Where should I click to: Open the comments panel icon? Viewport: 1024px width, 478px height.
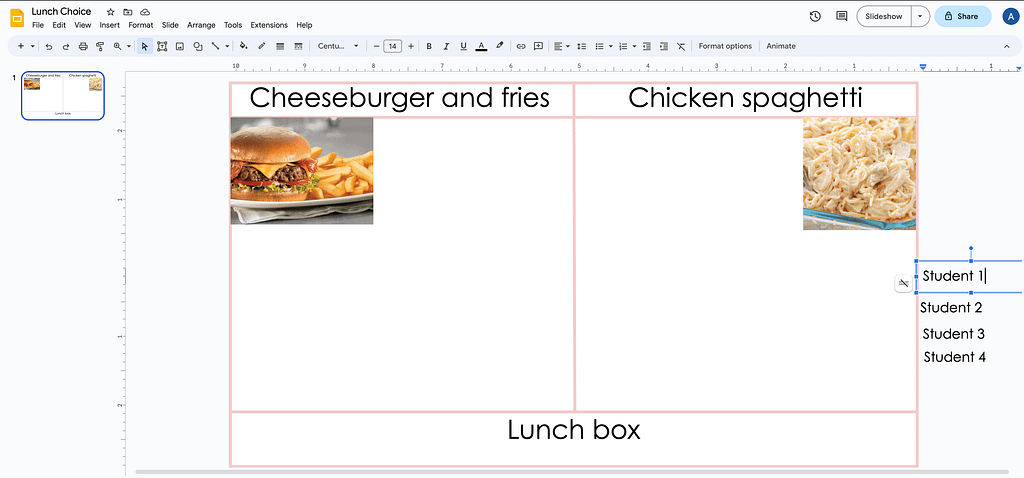841,16
